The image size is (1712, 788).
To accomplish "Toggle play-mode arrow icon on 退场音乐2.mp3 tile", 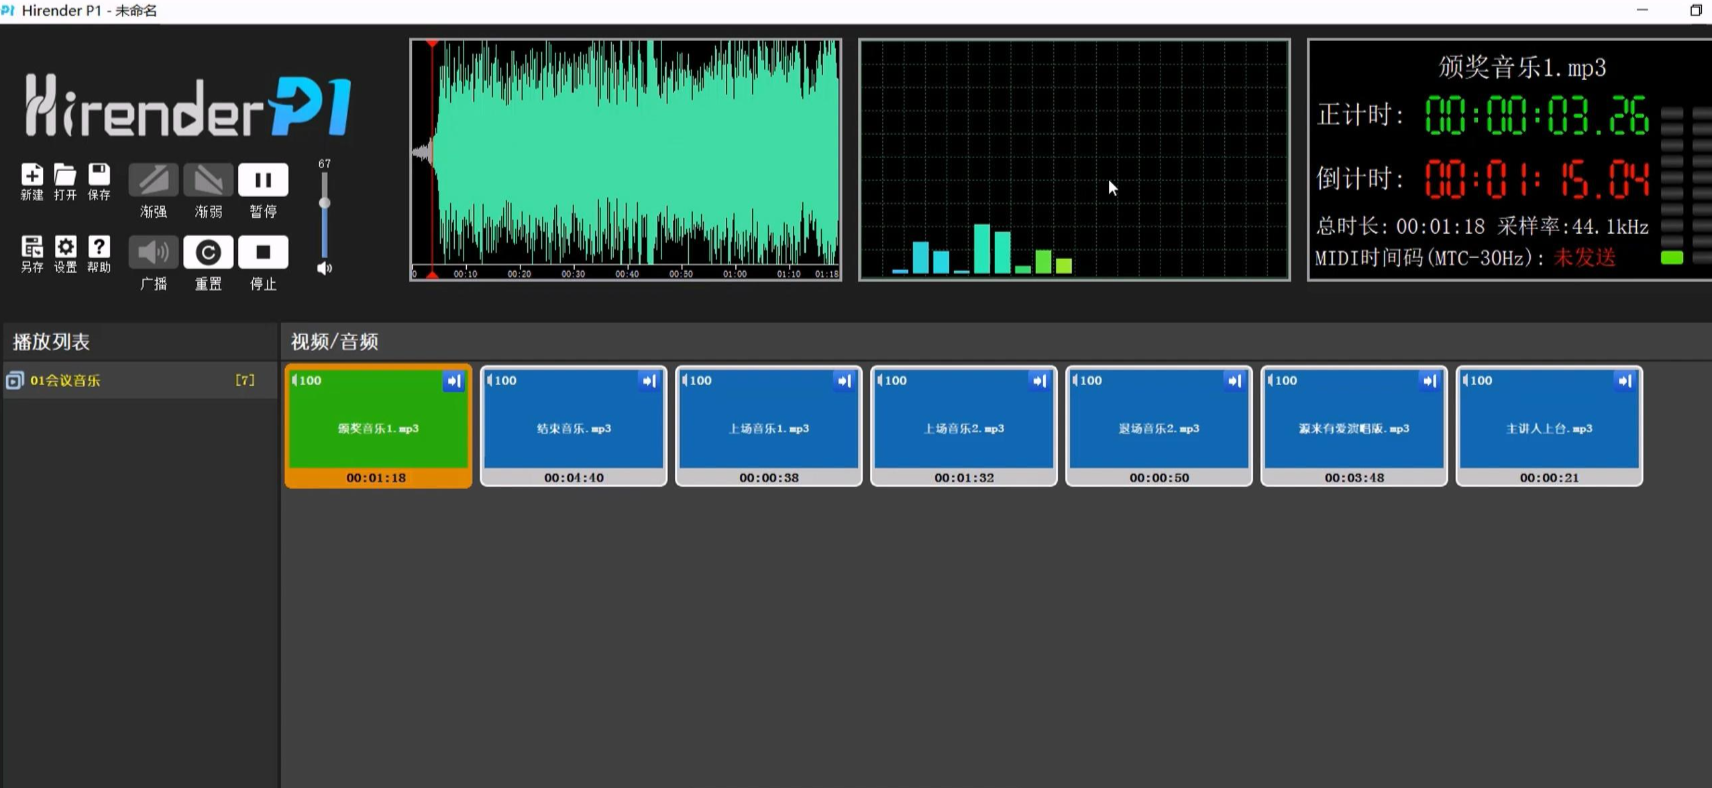I will point(1234,381).
